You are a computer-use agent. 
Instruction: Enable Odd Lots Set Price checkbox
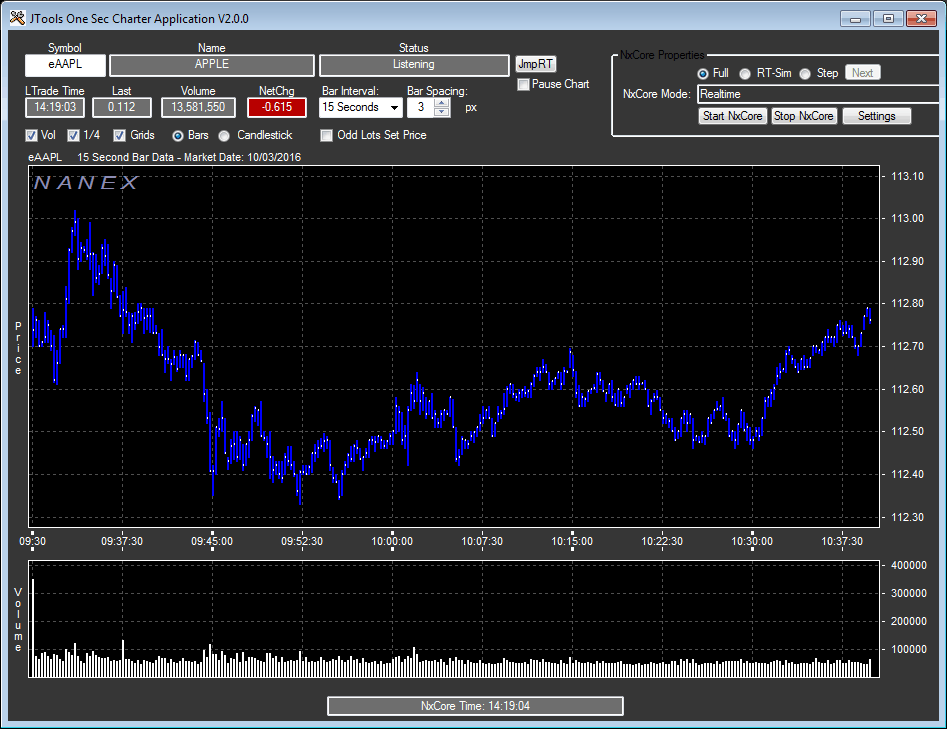pos(327,135)
